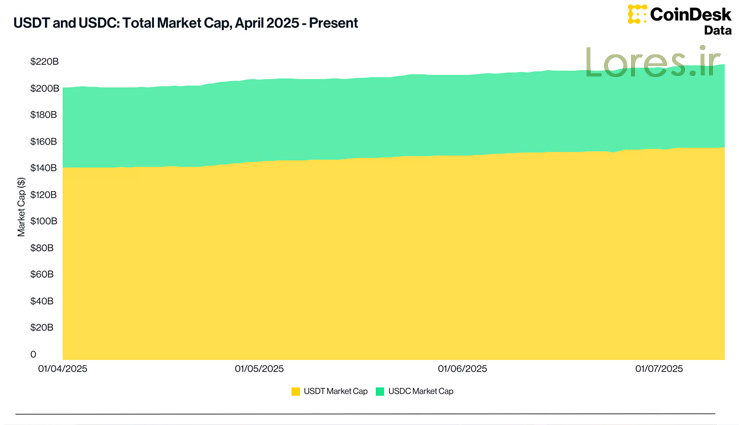
Task: Click the $180B y-axis label
Action: 43,114
